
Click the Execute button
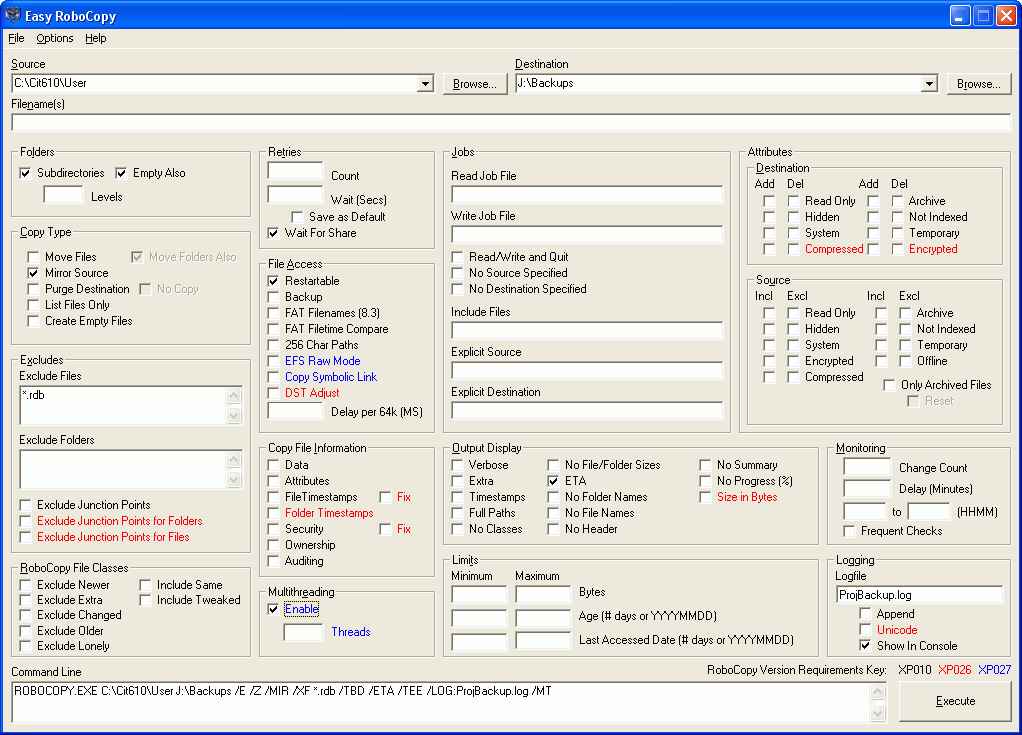tap(955, 701)
